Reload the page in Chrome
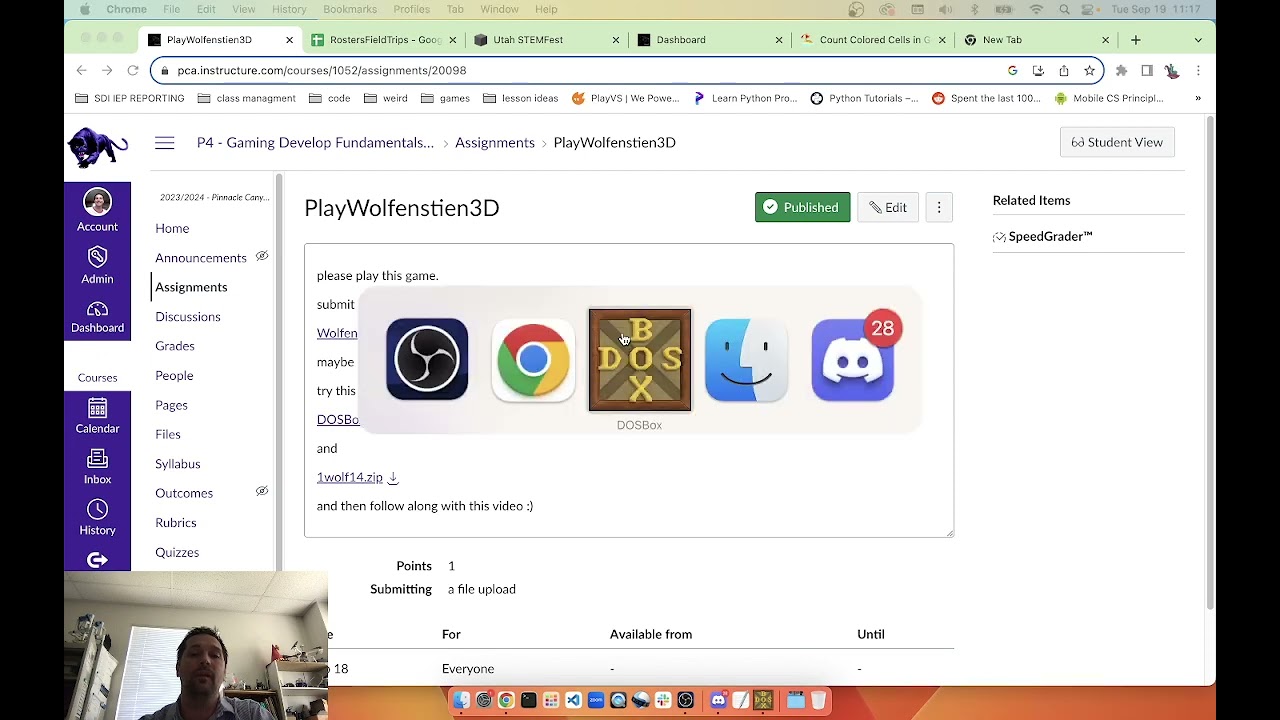Screen dimensions: 1280x720 pyautogui.click(x=132, y=70)
